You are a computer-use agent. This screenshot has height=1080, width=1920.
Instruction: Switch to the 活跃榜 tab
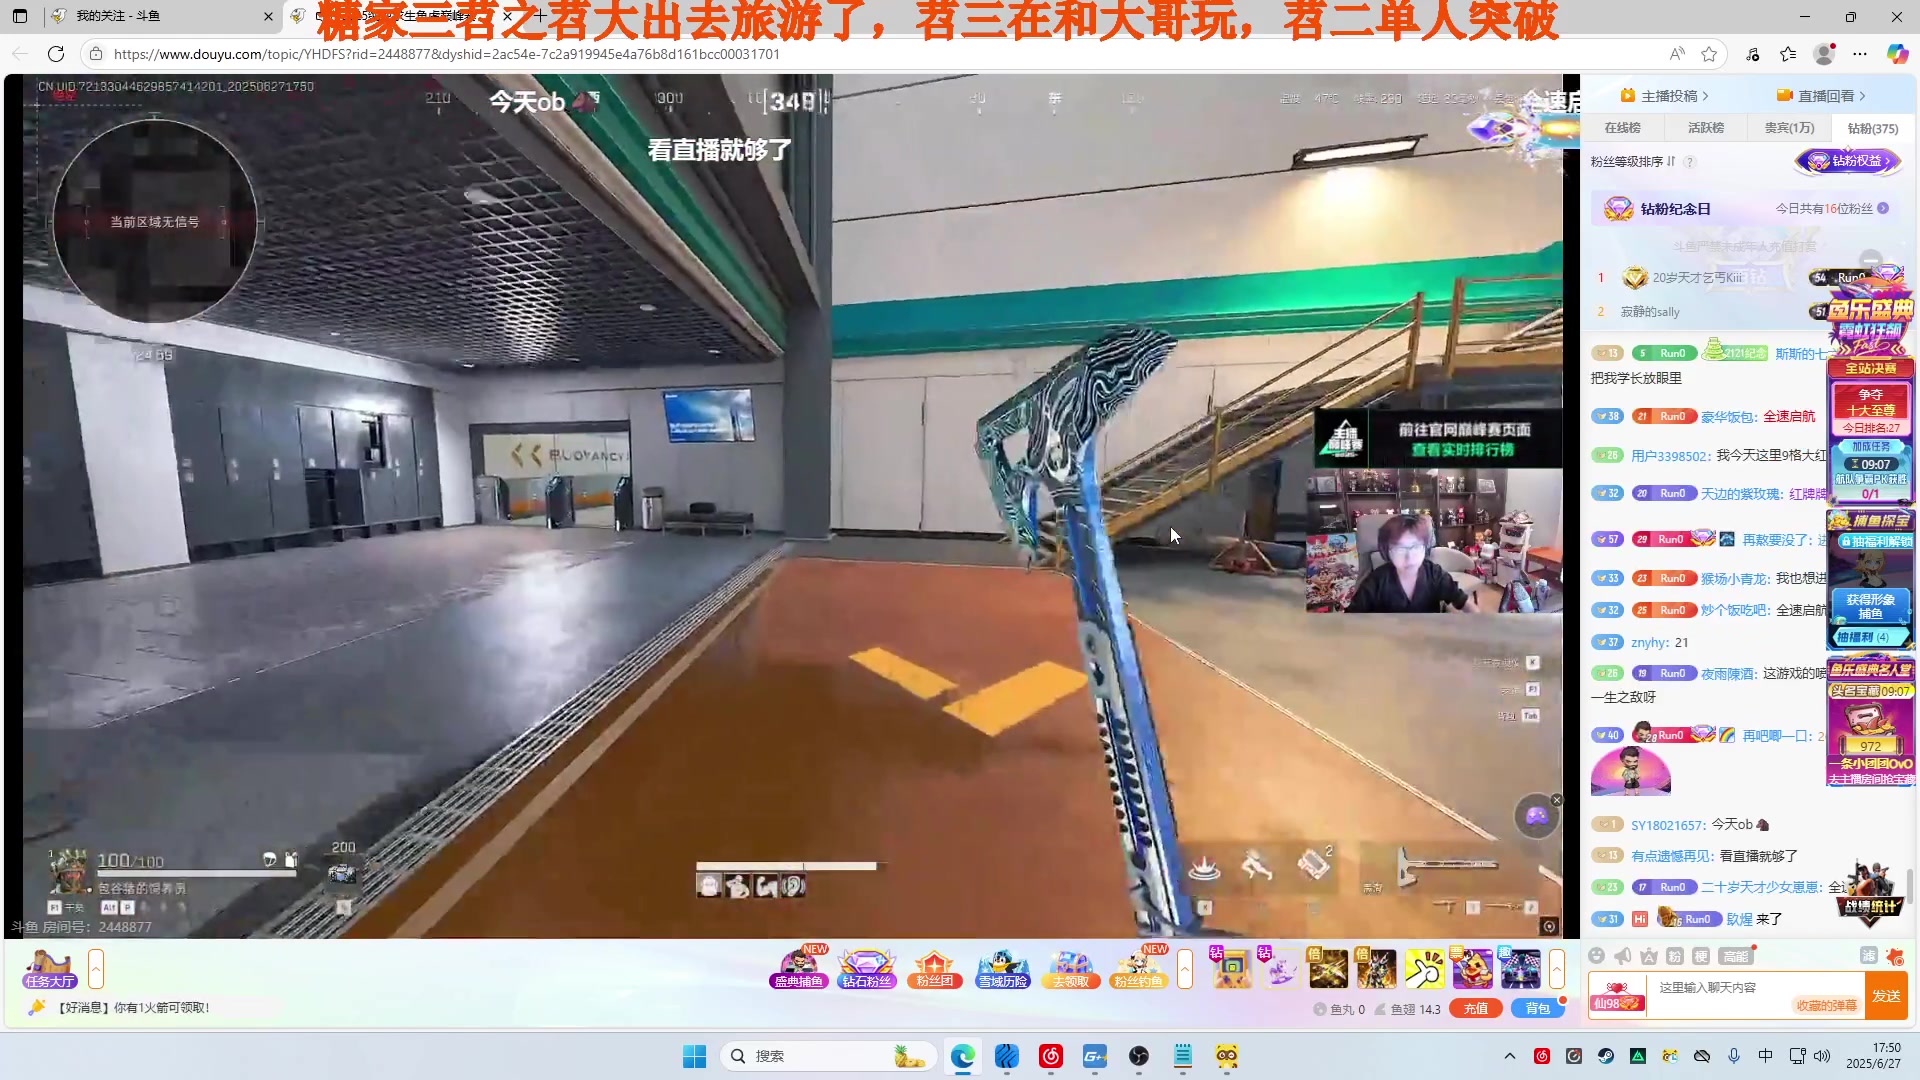pos(1706,128)
